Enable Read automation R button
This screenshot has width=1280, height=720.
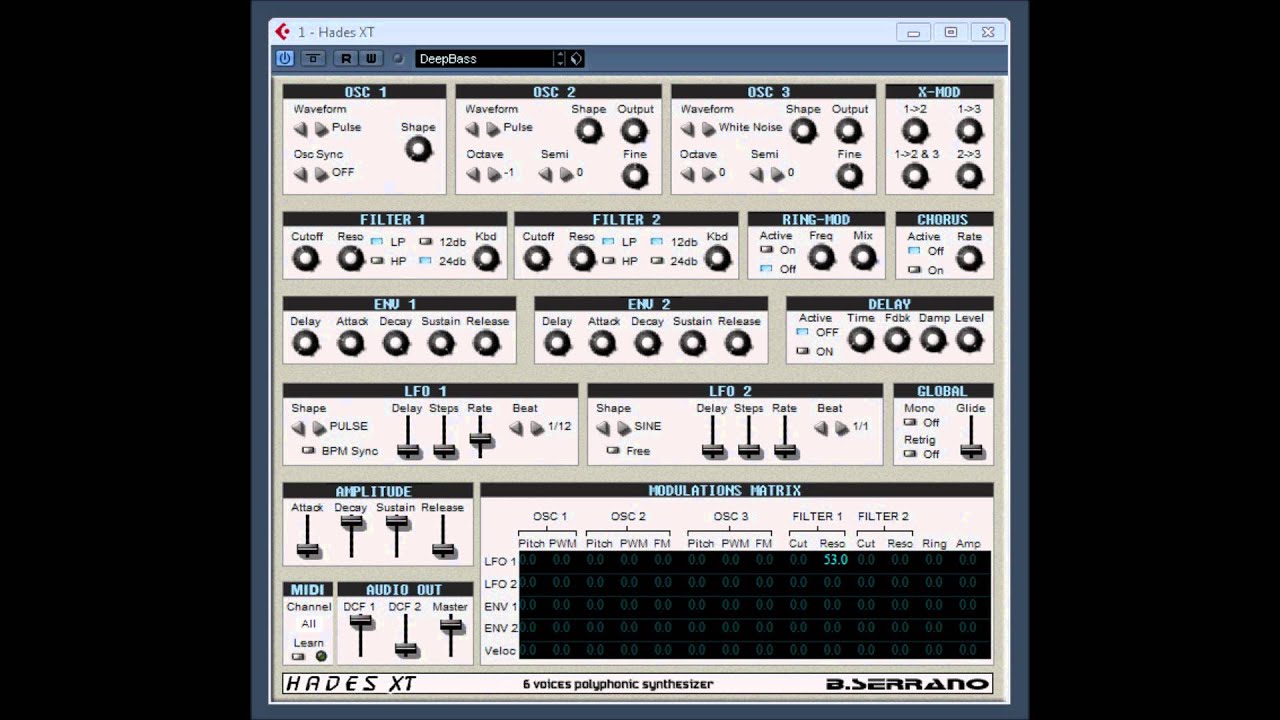[x=346, y=59]
